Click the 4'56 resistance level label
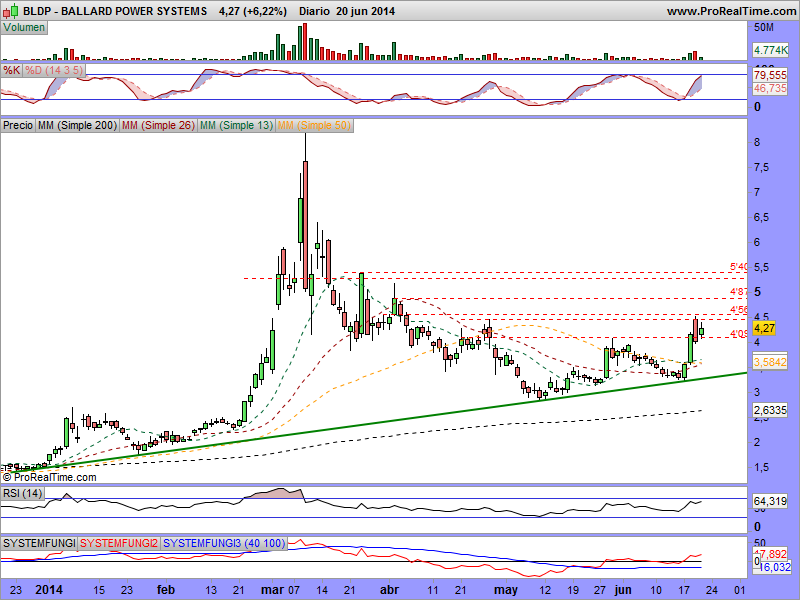The image size is (800, 600). [738, 309]
